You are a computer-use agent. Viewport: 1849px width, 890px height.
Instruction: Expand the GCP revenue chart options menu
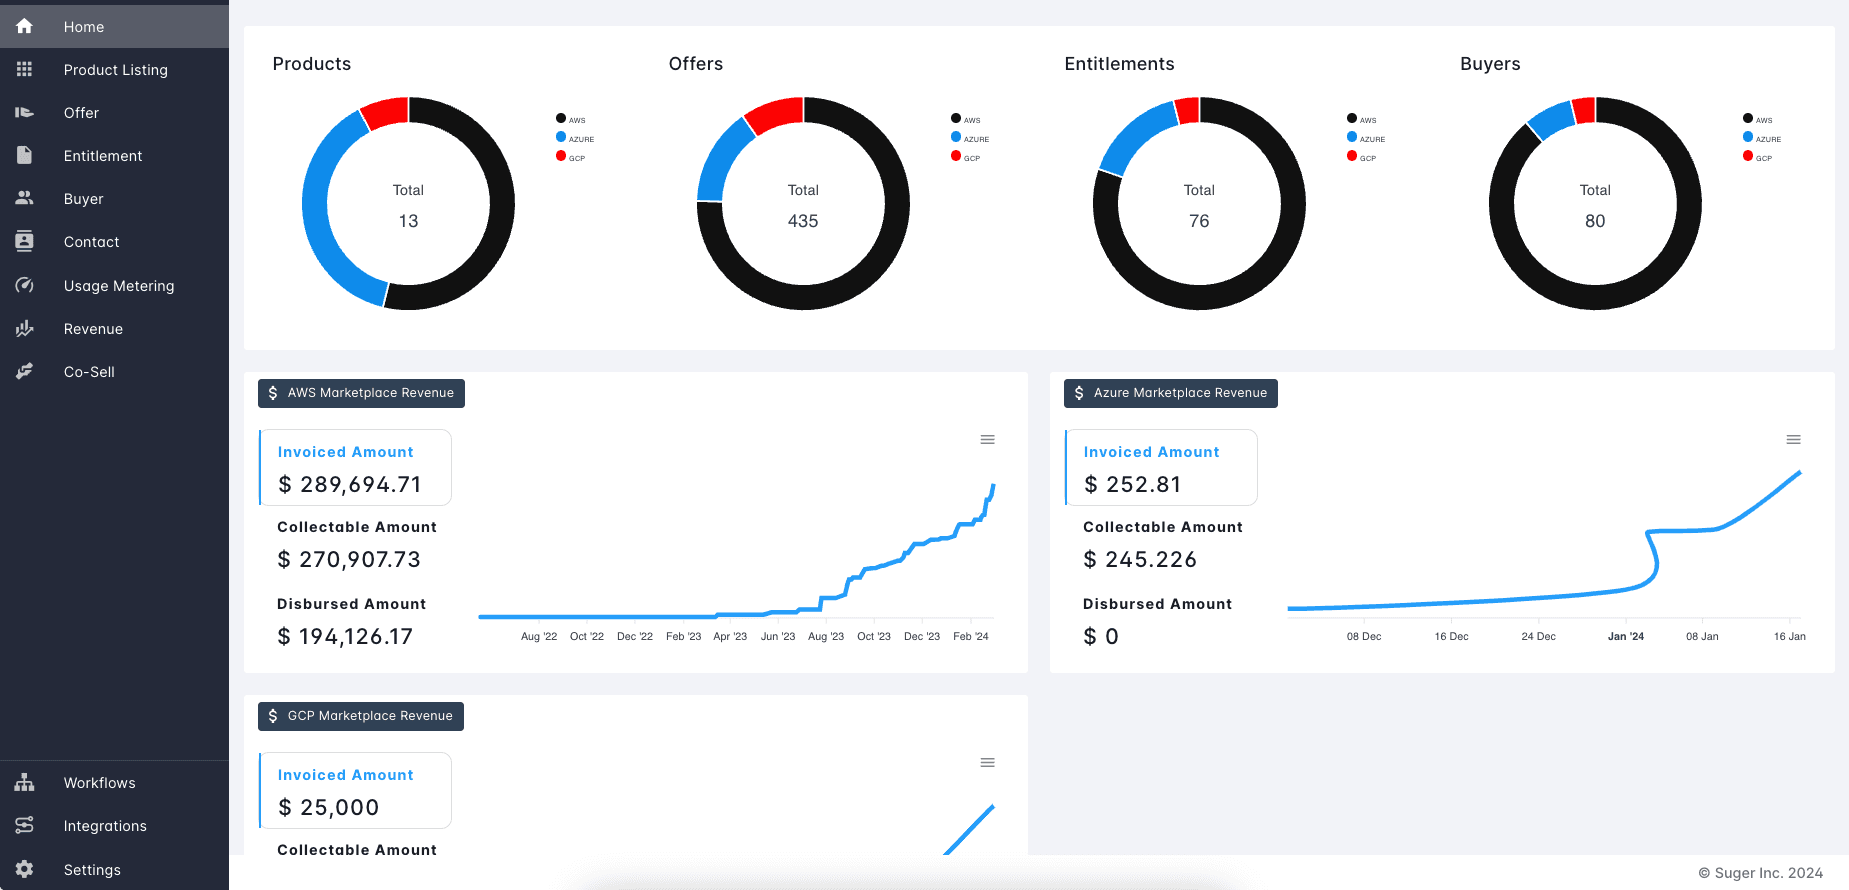[x=987, y=762]
